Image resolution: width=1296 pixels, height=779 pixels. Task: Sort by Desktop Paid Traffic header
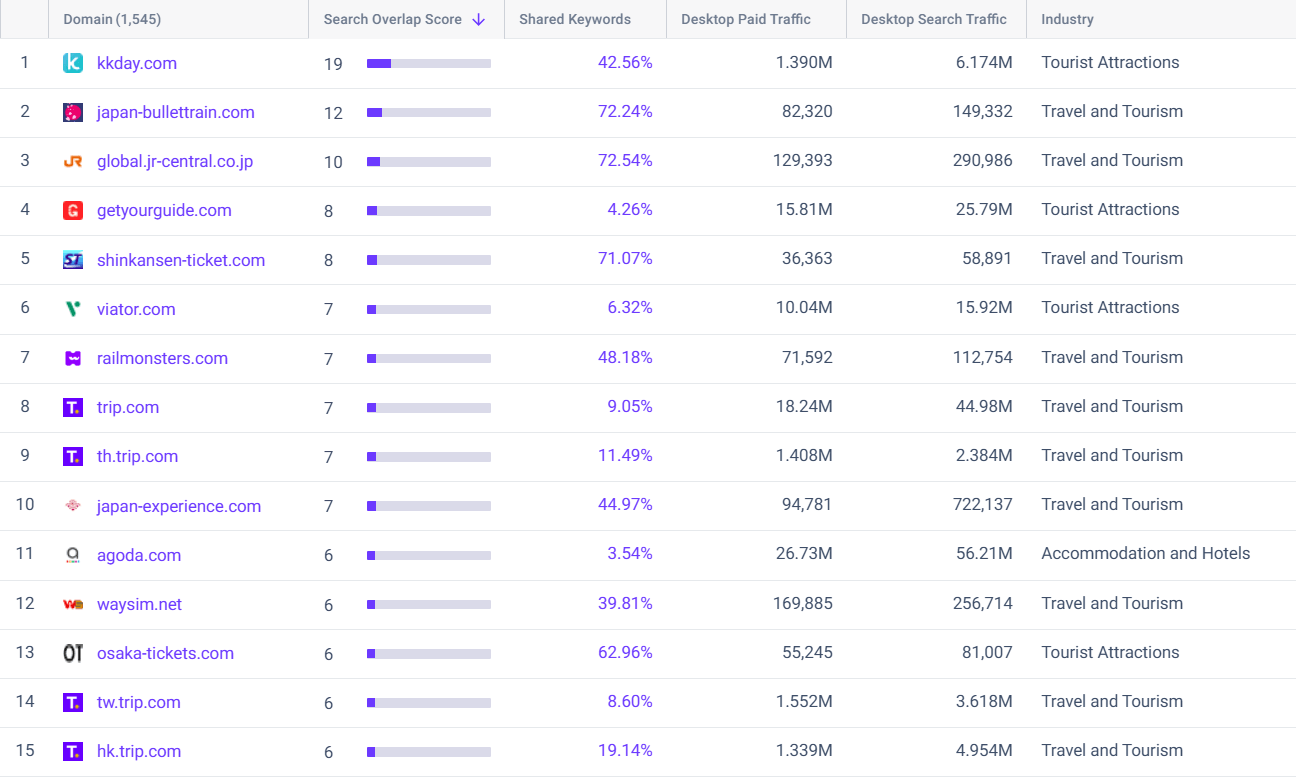click(746, 19)
